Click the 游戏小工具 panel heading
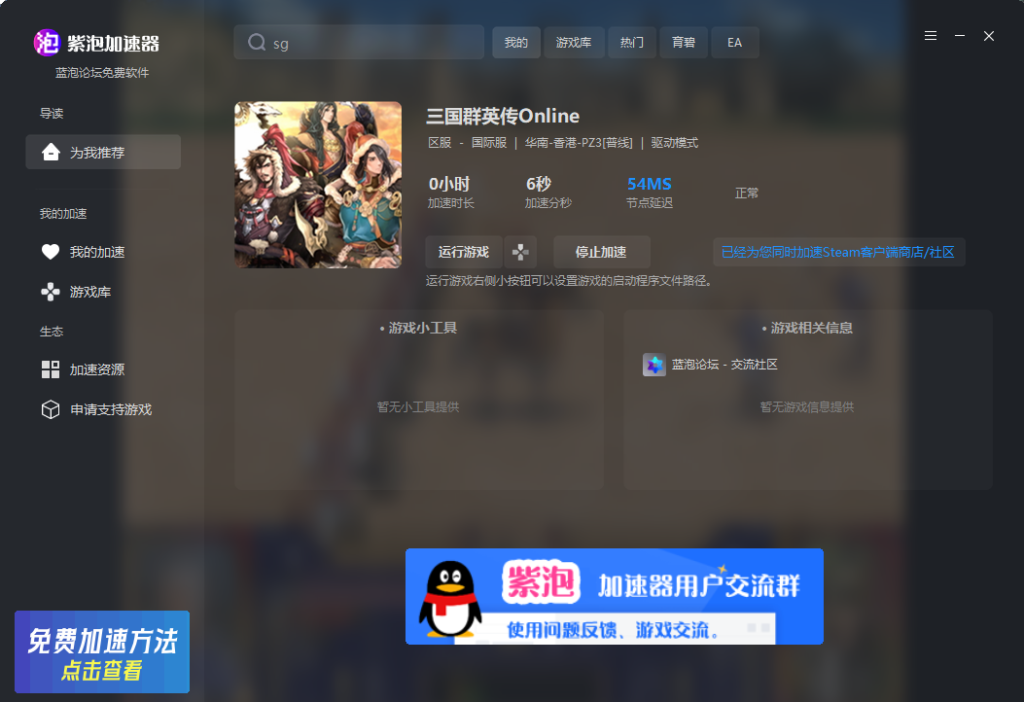Viewport: 1024px width, 702px height. 418,328
